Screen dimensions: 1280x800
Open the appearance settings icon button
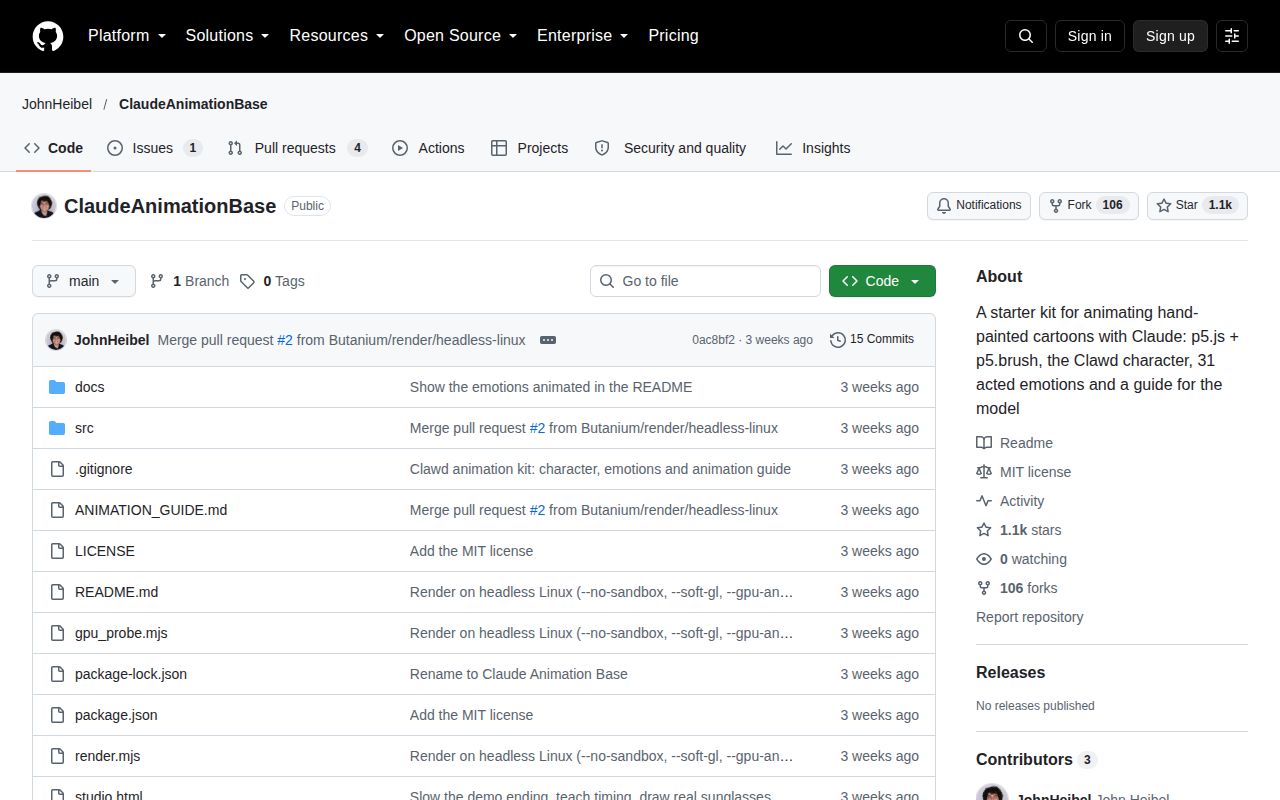(1232, 36)
